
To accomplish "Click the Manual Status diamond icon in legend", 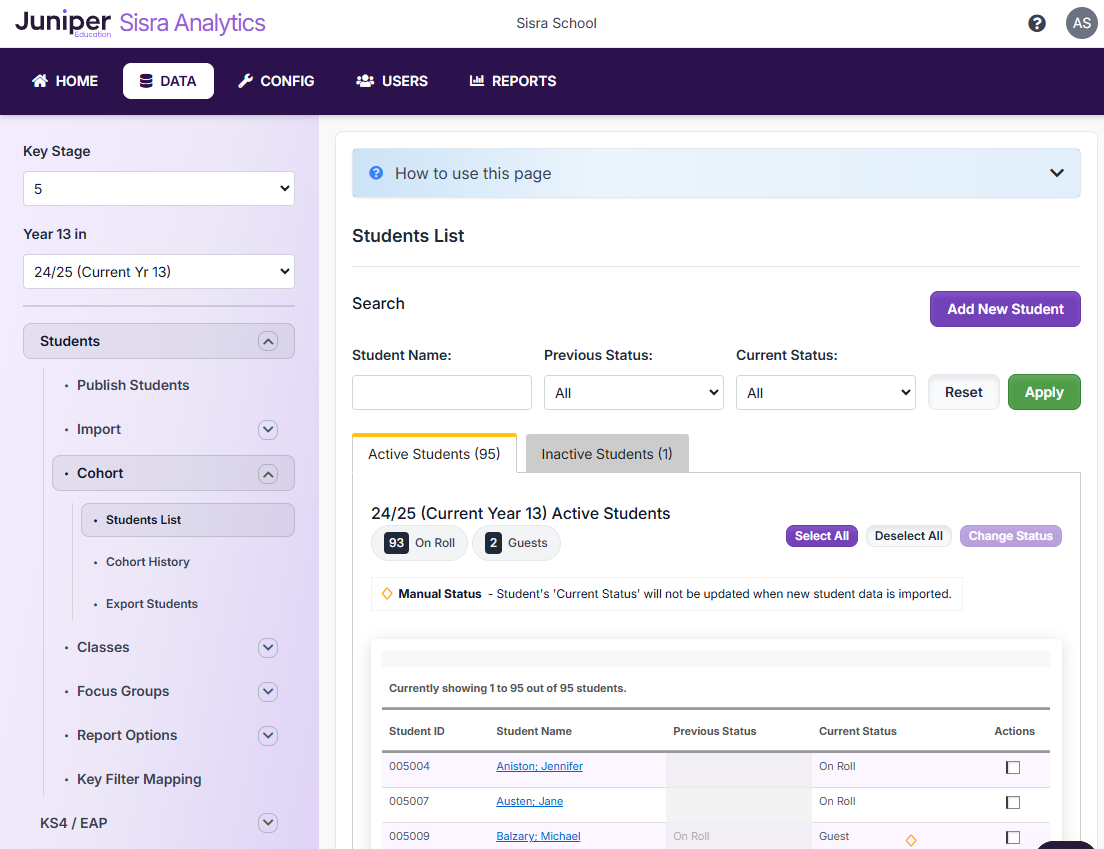I will [387, 594].
